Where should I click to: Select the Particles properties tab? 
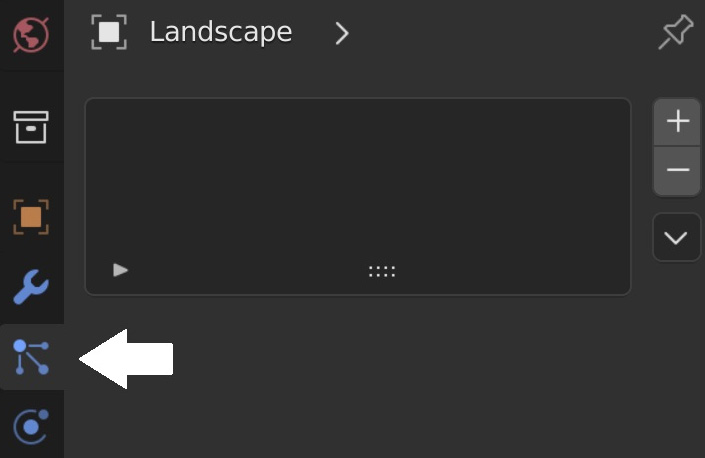31,357
